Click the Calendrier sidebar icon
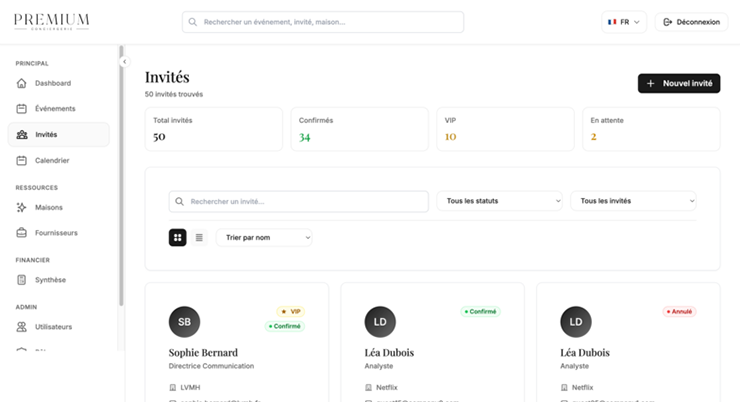 click(22, 160)
